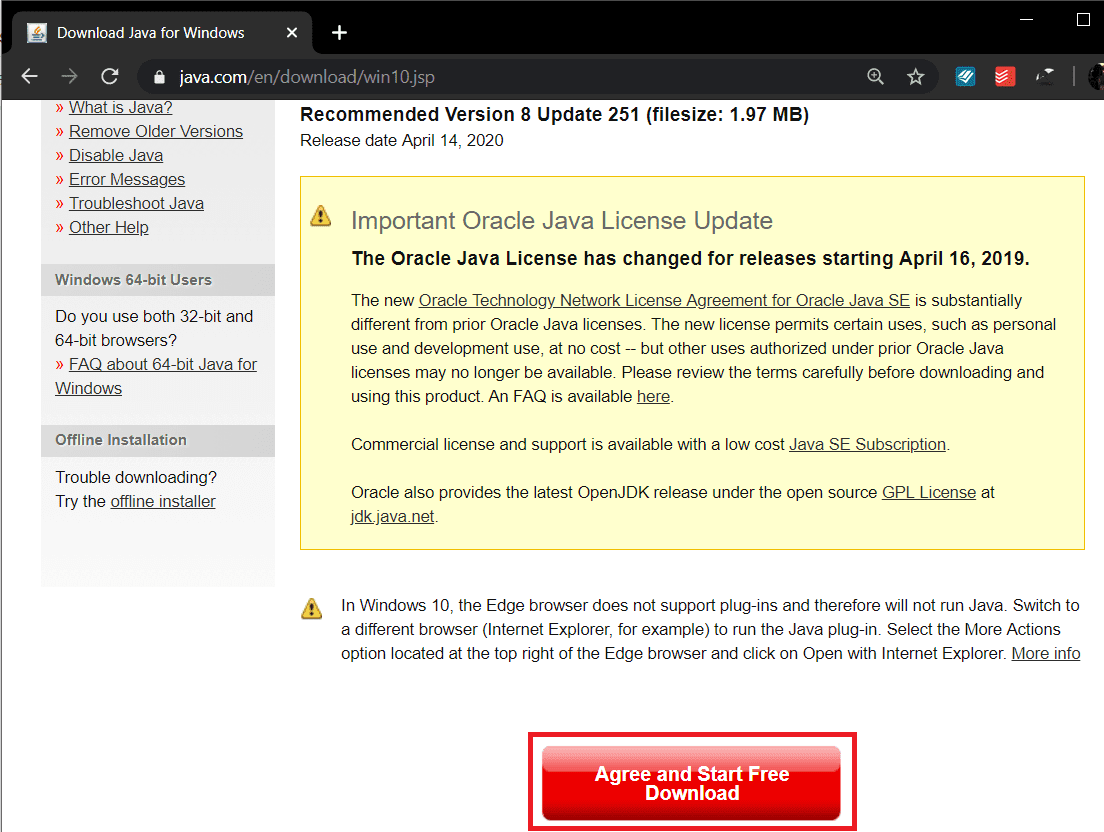Click the blue checkmark extension icon
1104x832 pixels.
[x=965, y=76]
